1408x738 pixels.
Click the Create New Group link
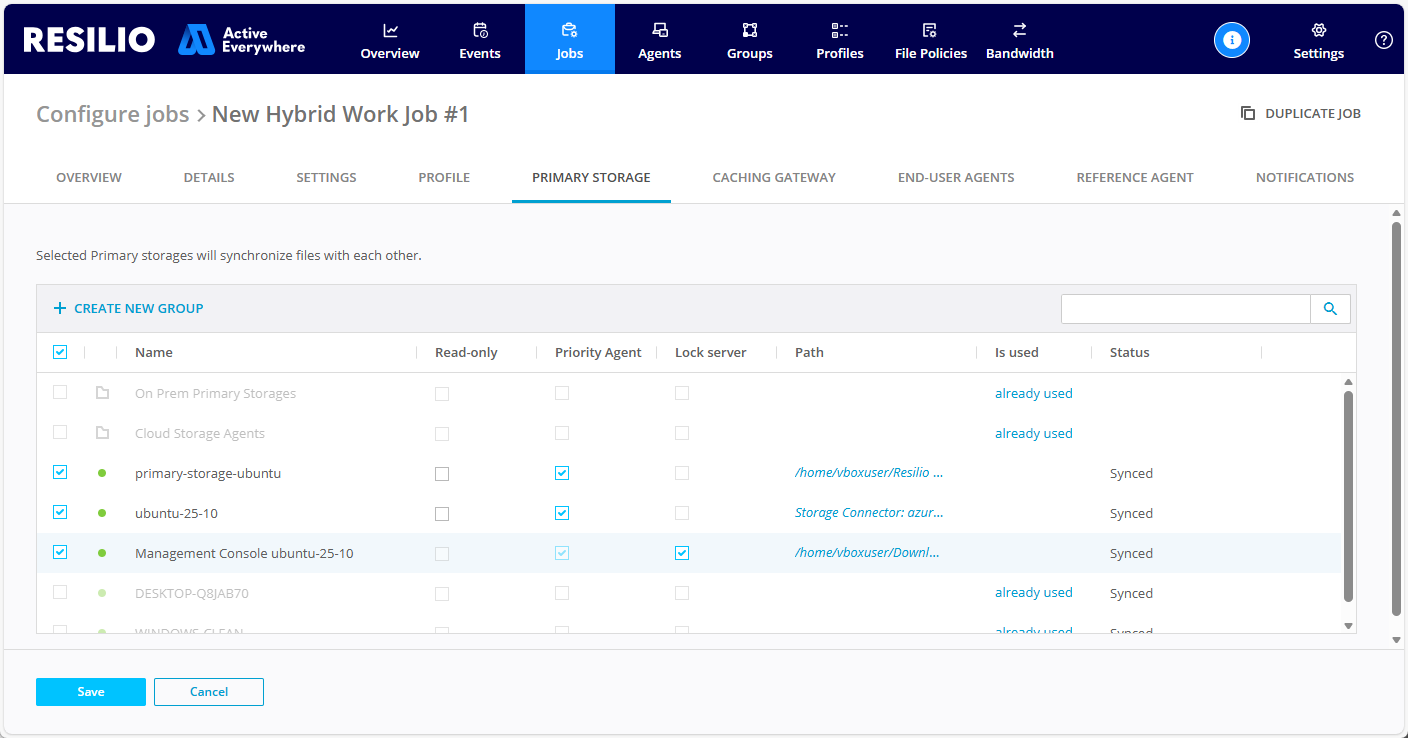129,309
